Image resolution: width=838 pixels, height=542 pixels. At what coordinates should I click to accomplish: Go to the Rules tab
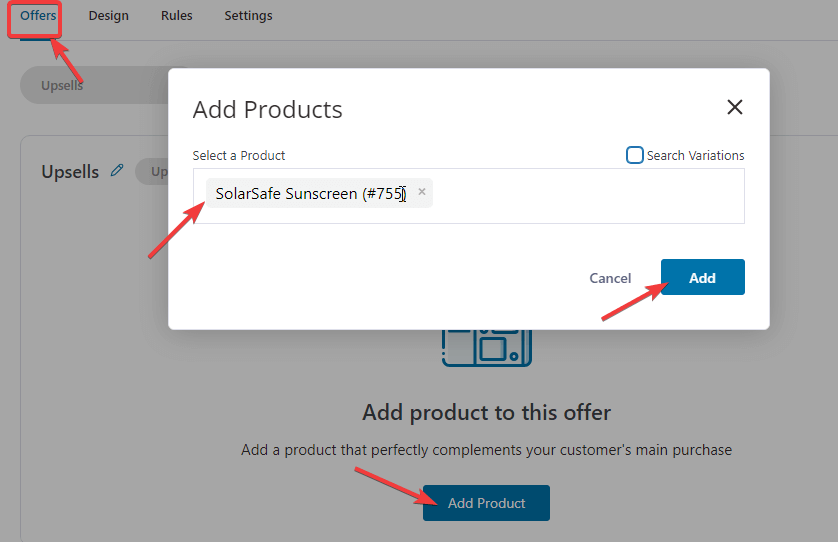[176, 16]
